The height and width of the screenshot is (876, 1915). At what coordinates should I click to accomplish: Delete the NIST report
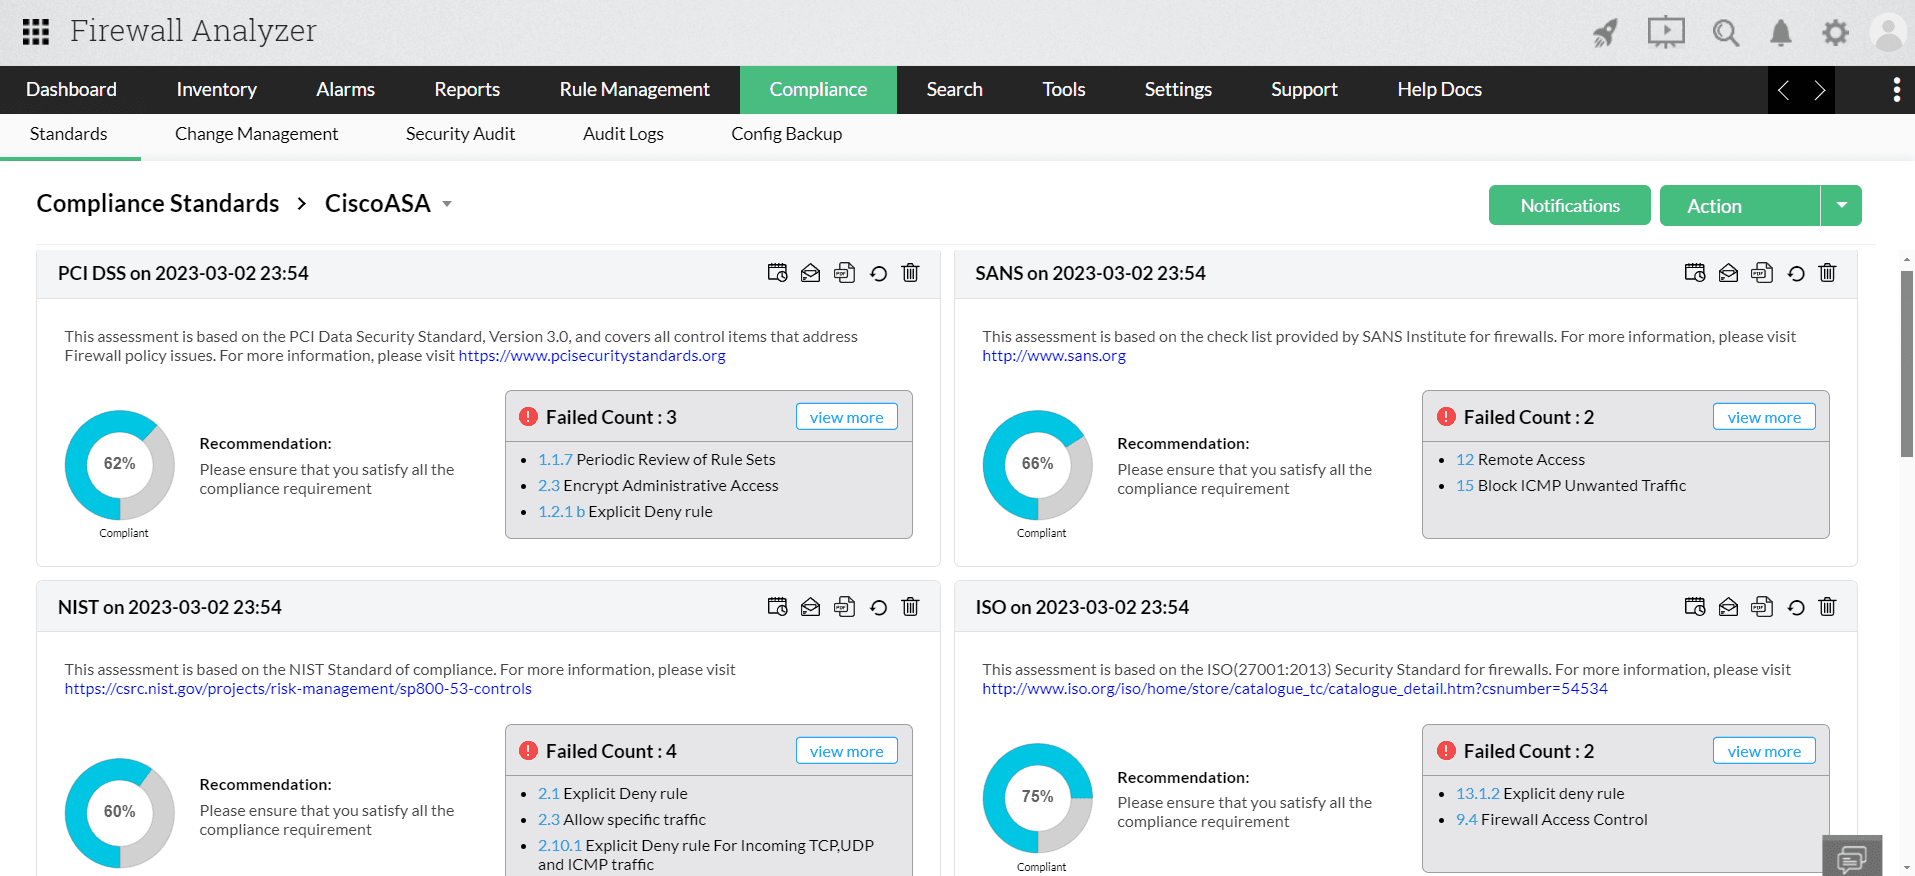point(910,607)
